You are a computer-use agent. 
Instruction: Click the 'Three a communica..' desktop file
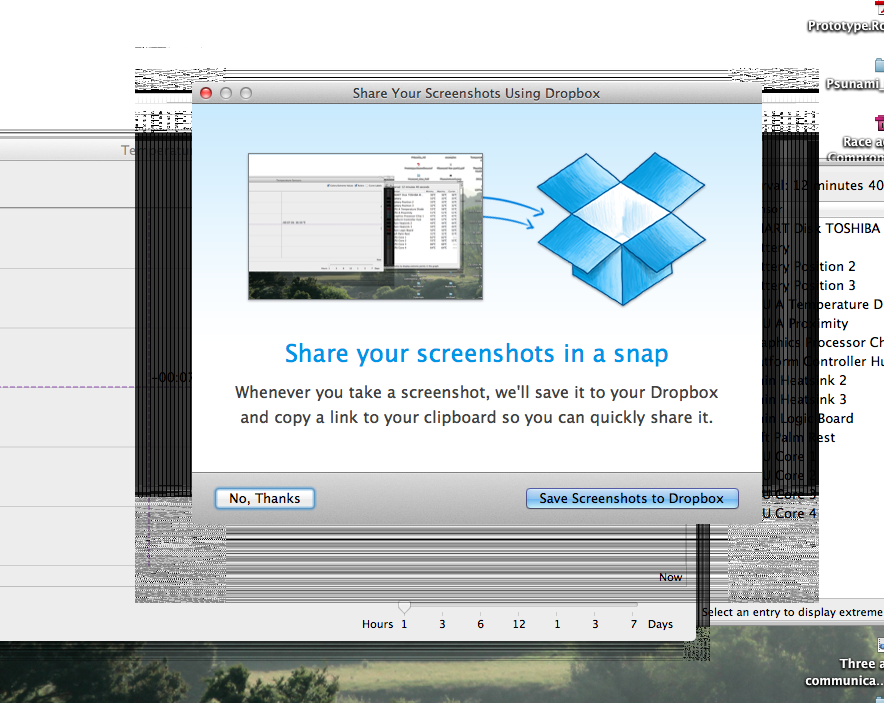pyautogui.click(x=845, y=672)
